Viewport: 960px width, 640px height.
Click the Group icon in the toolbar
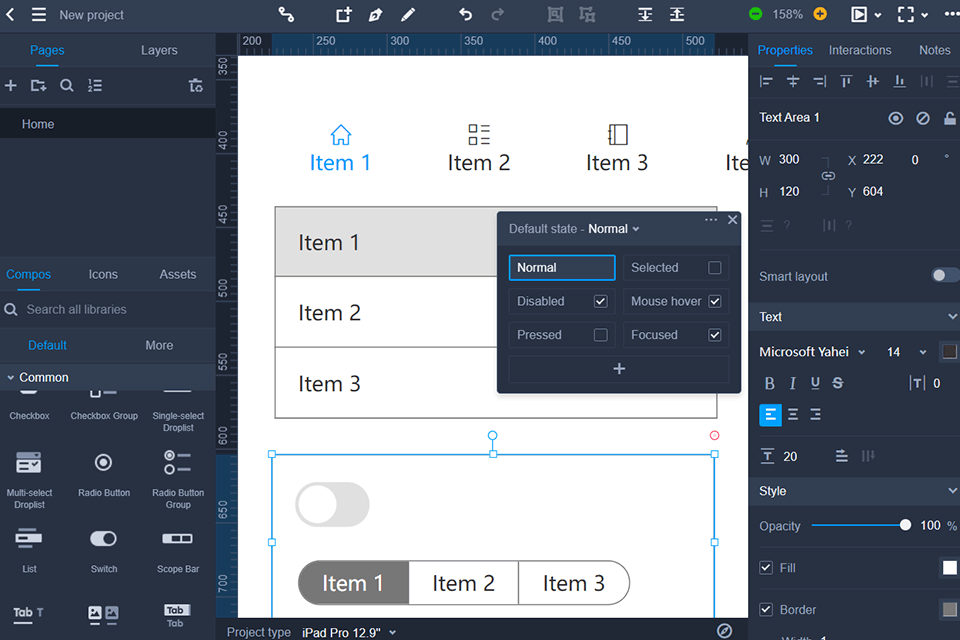click(555, 14)
